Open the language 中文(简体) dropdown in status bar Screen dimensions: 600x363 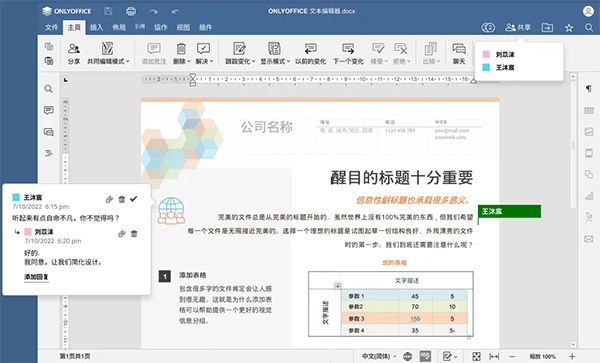click(379, 356)
